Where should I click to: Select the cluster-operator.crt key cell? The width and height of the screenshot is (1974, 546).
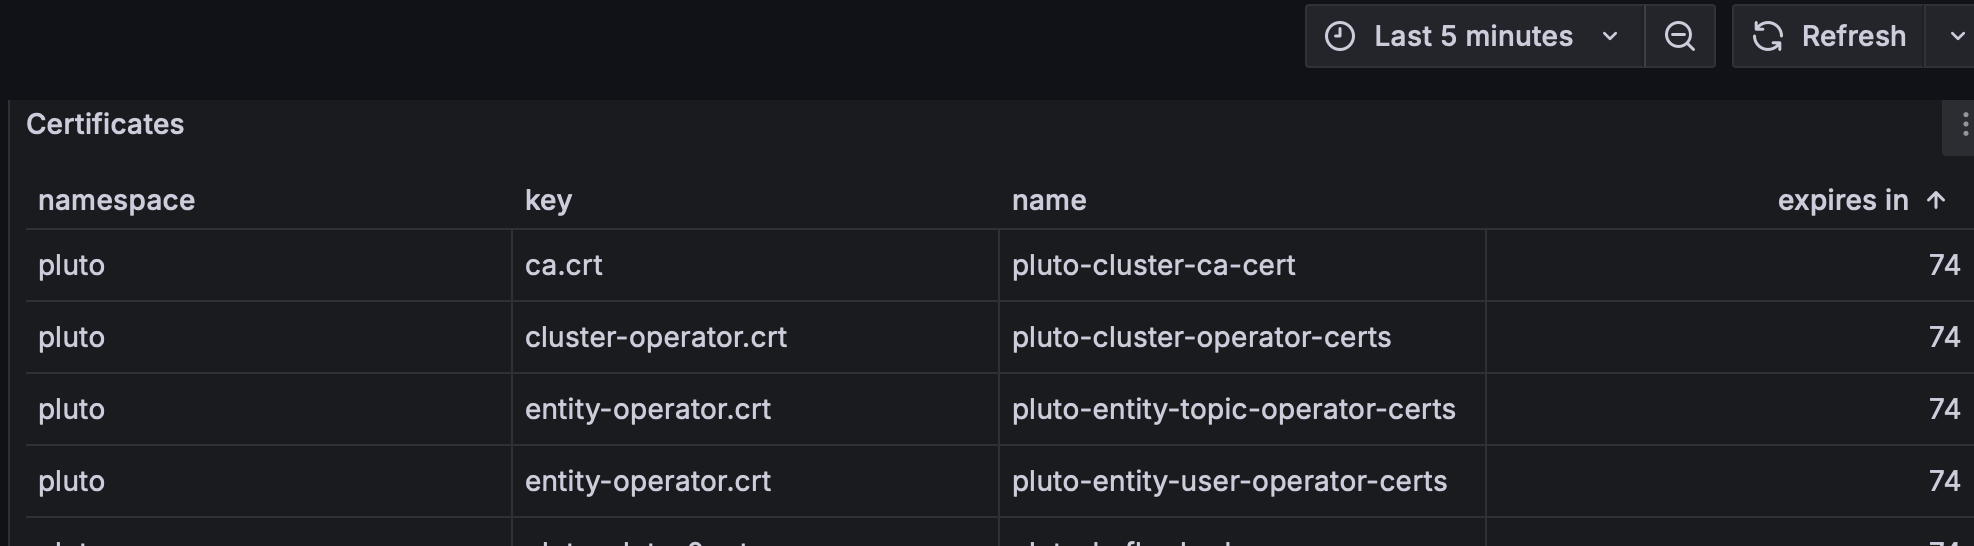pos(755,337)
